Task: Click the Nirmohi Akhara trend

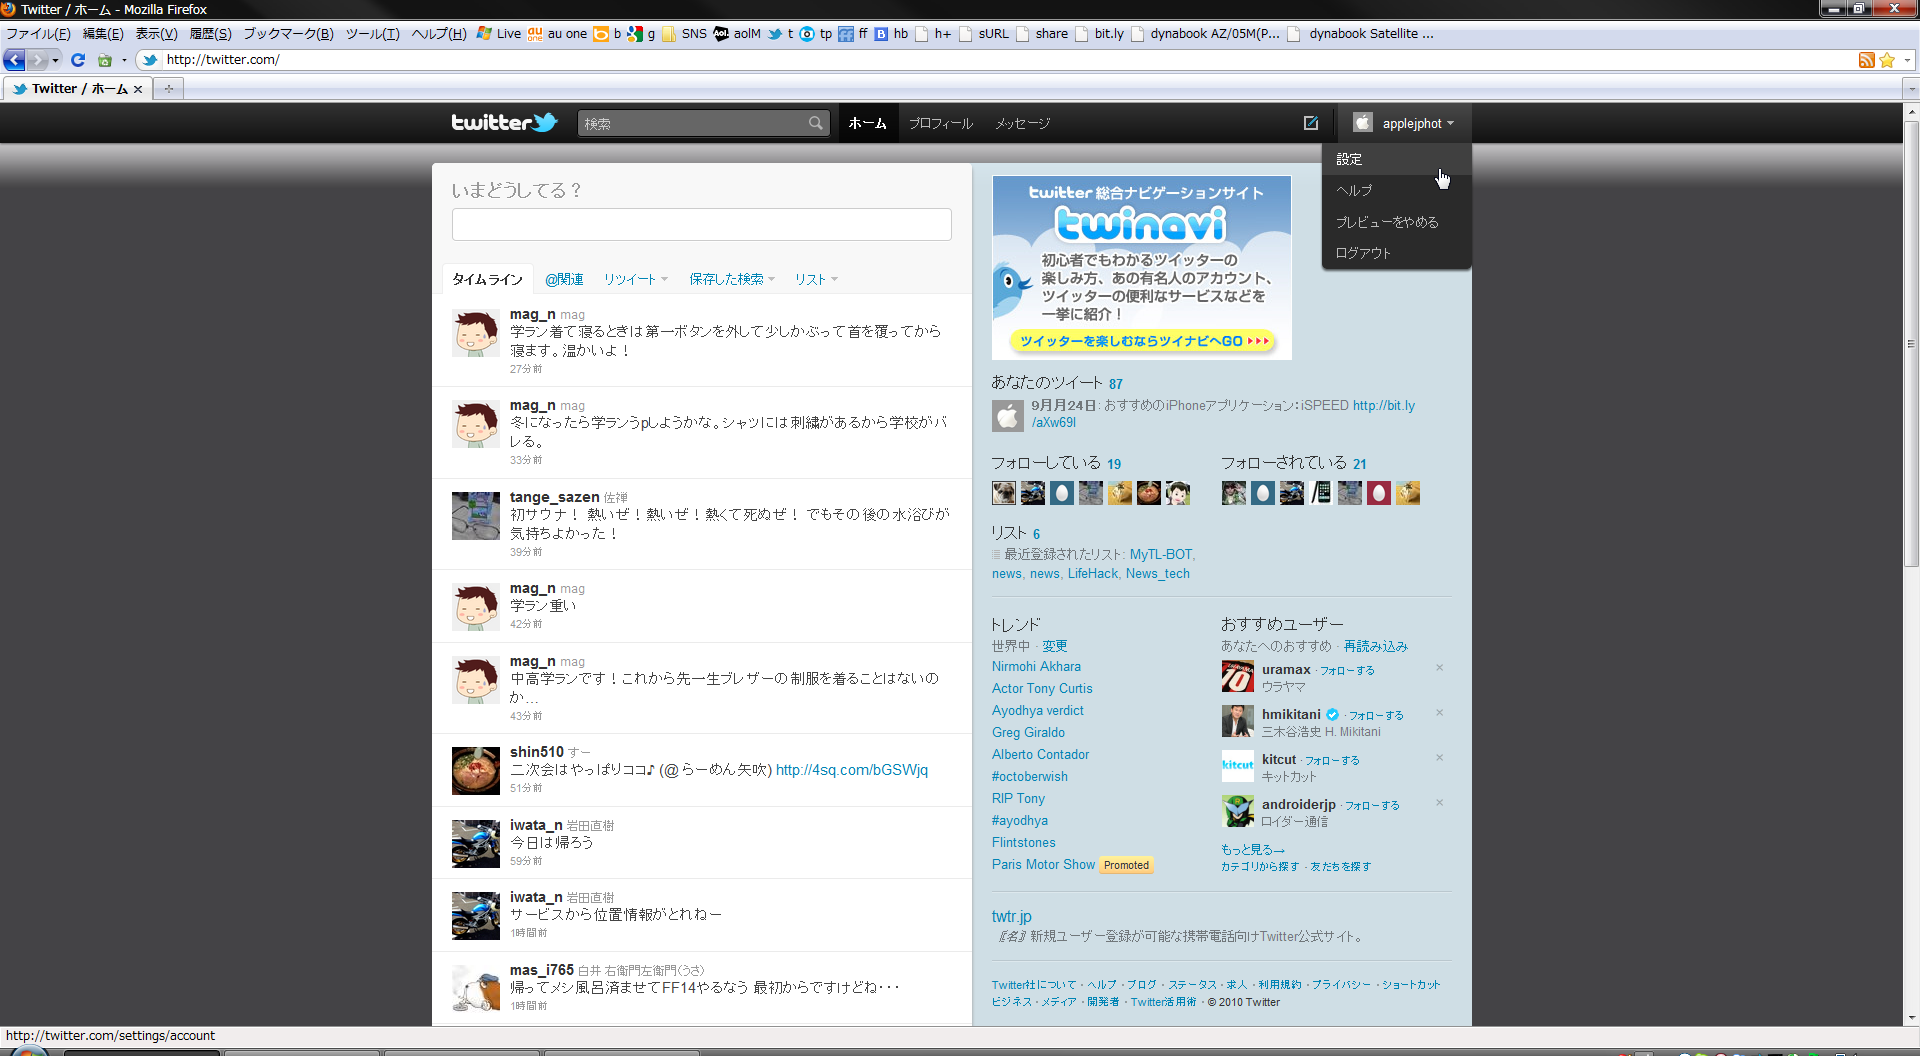Action: [1036, 667]
